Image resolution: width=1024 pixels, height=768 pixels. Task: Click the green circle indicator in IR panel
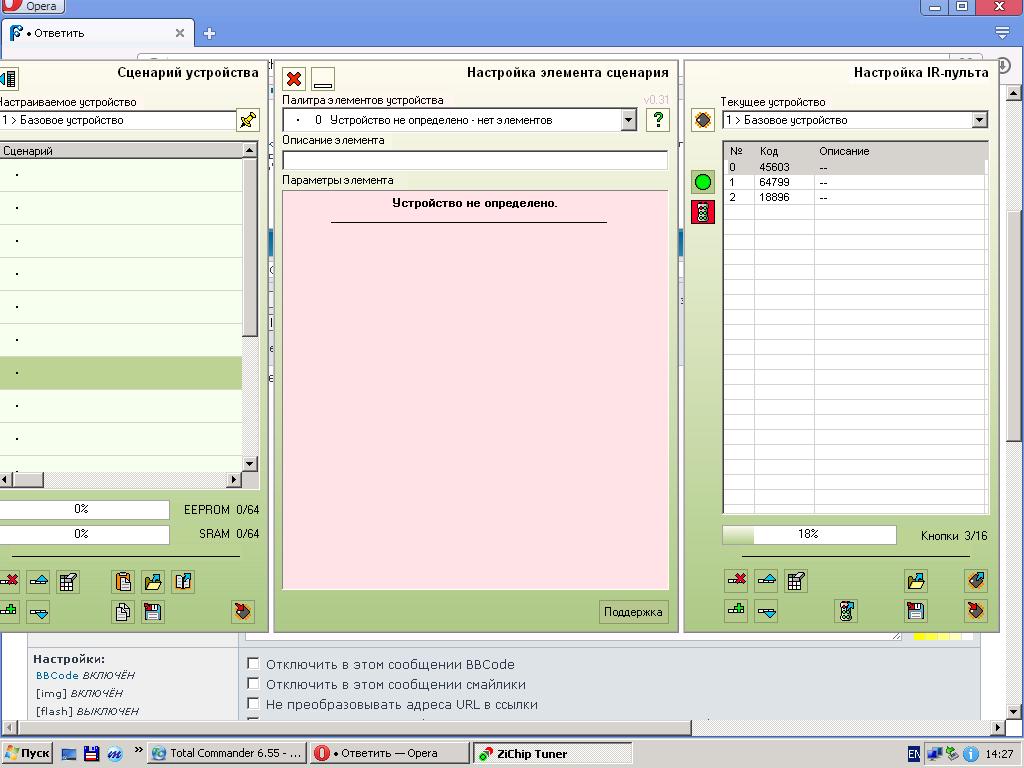coord(703,182)
